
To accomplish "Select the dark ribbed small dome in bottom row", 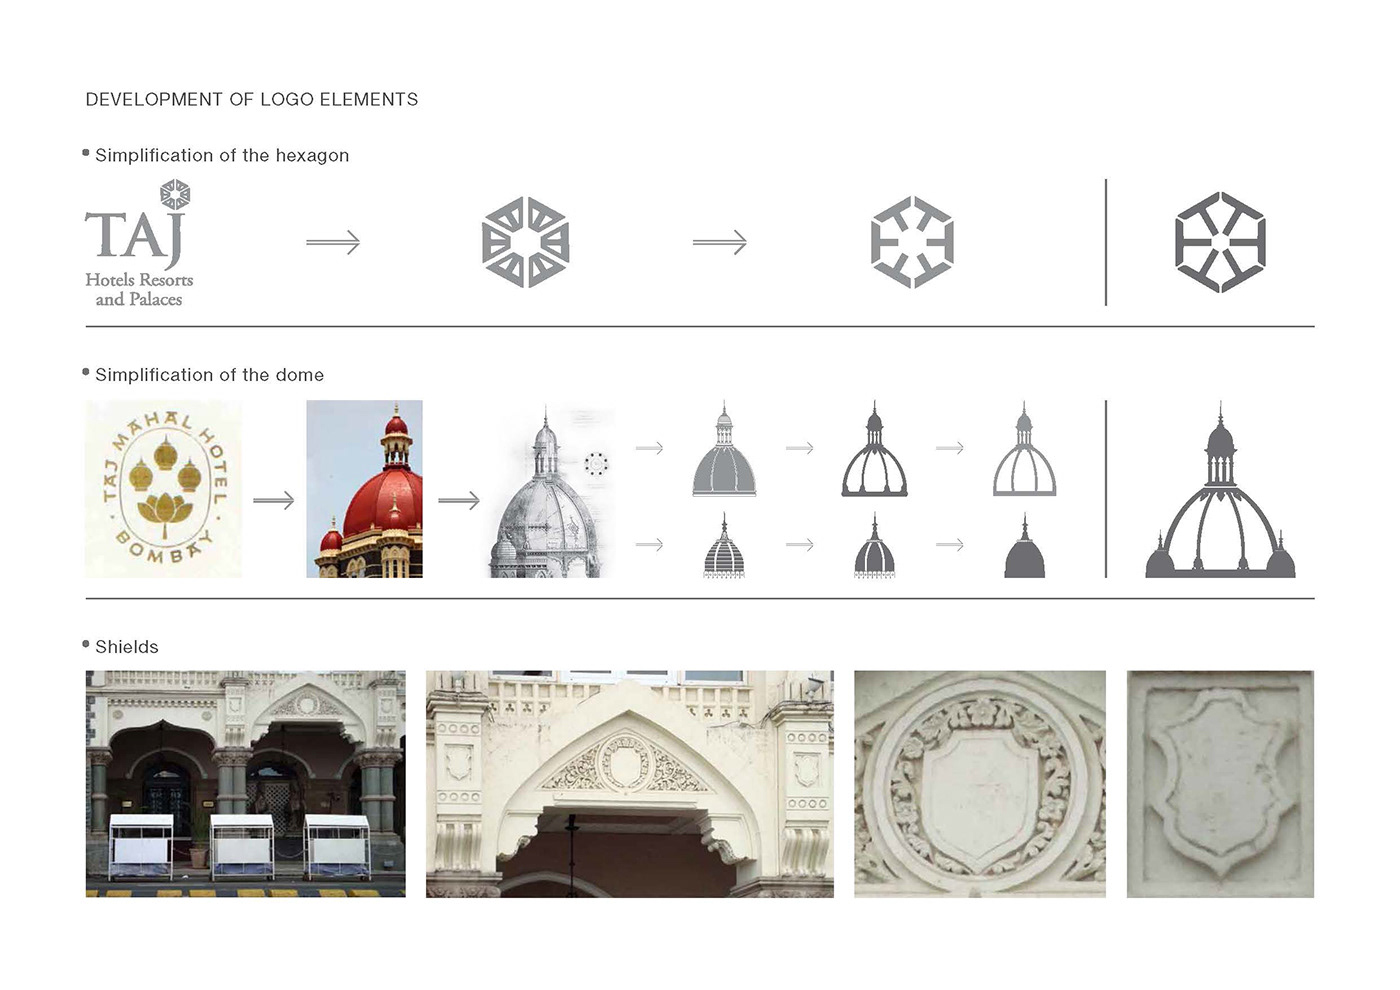I will [x=874, y=546].
